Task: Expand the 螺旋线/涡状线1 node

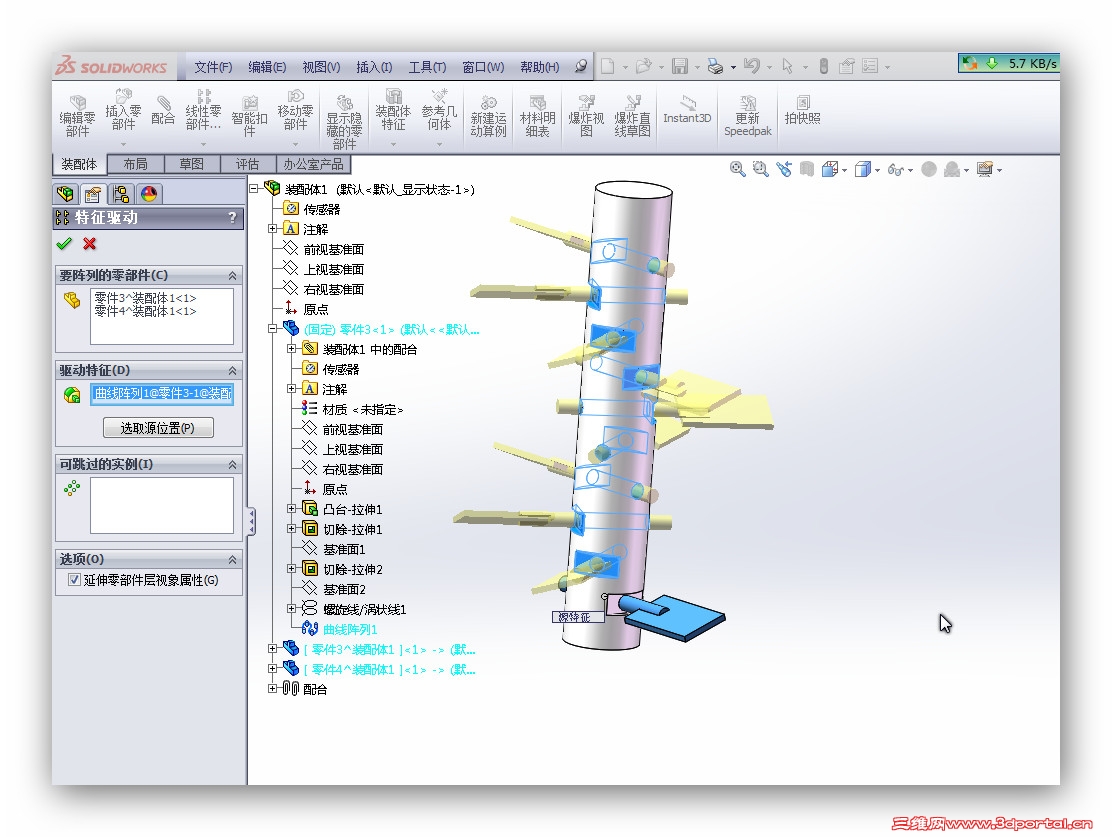Action: 291,609
